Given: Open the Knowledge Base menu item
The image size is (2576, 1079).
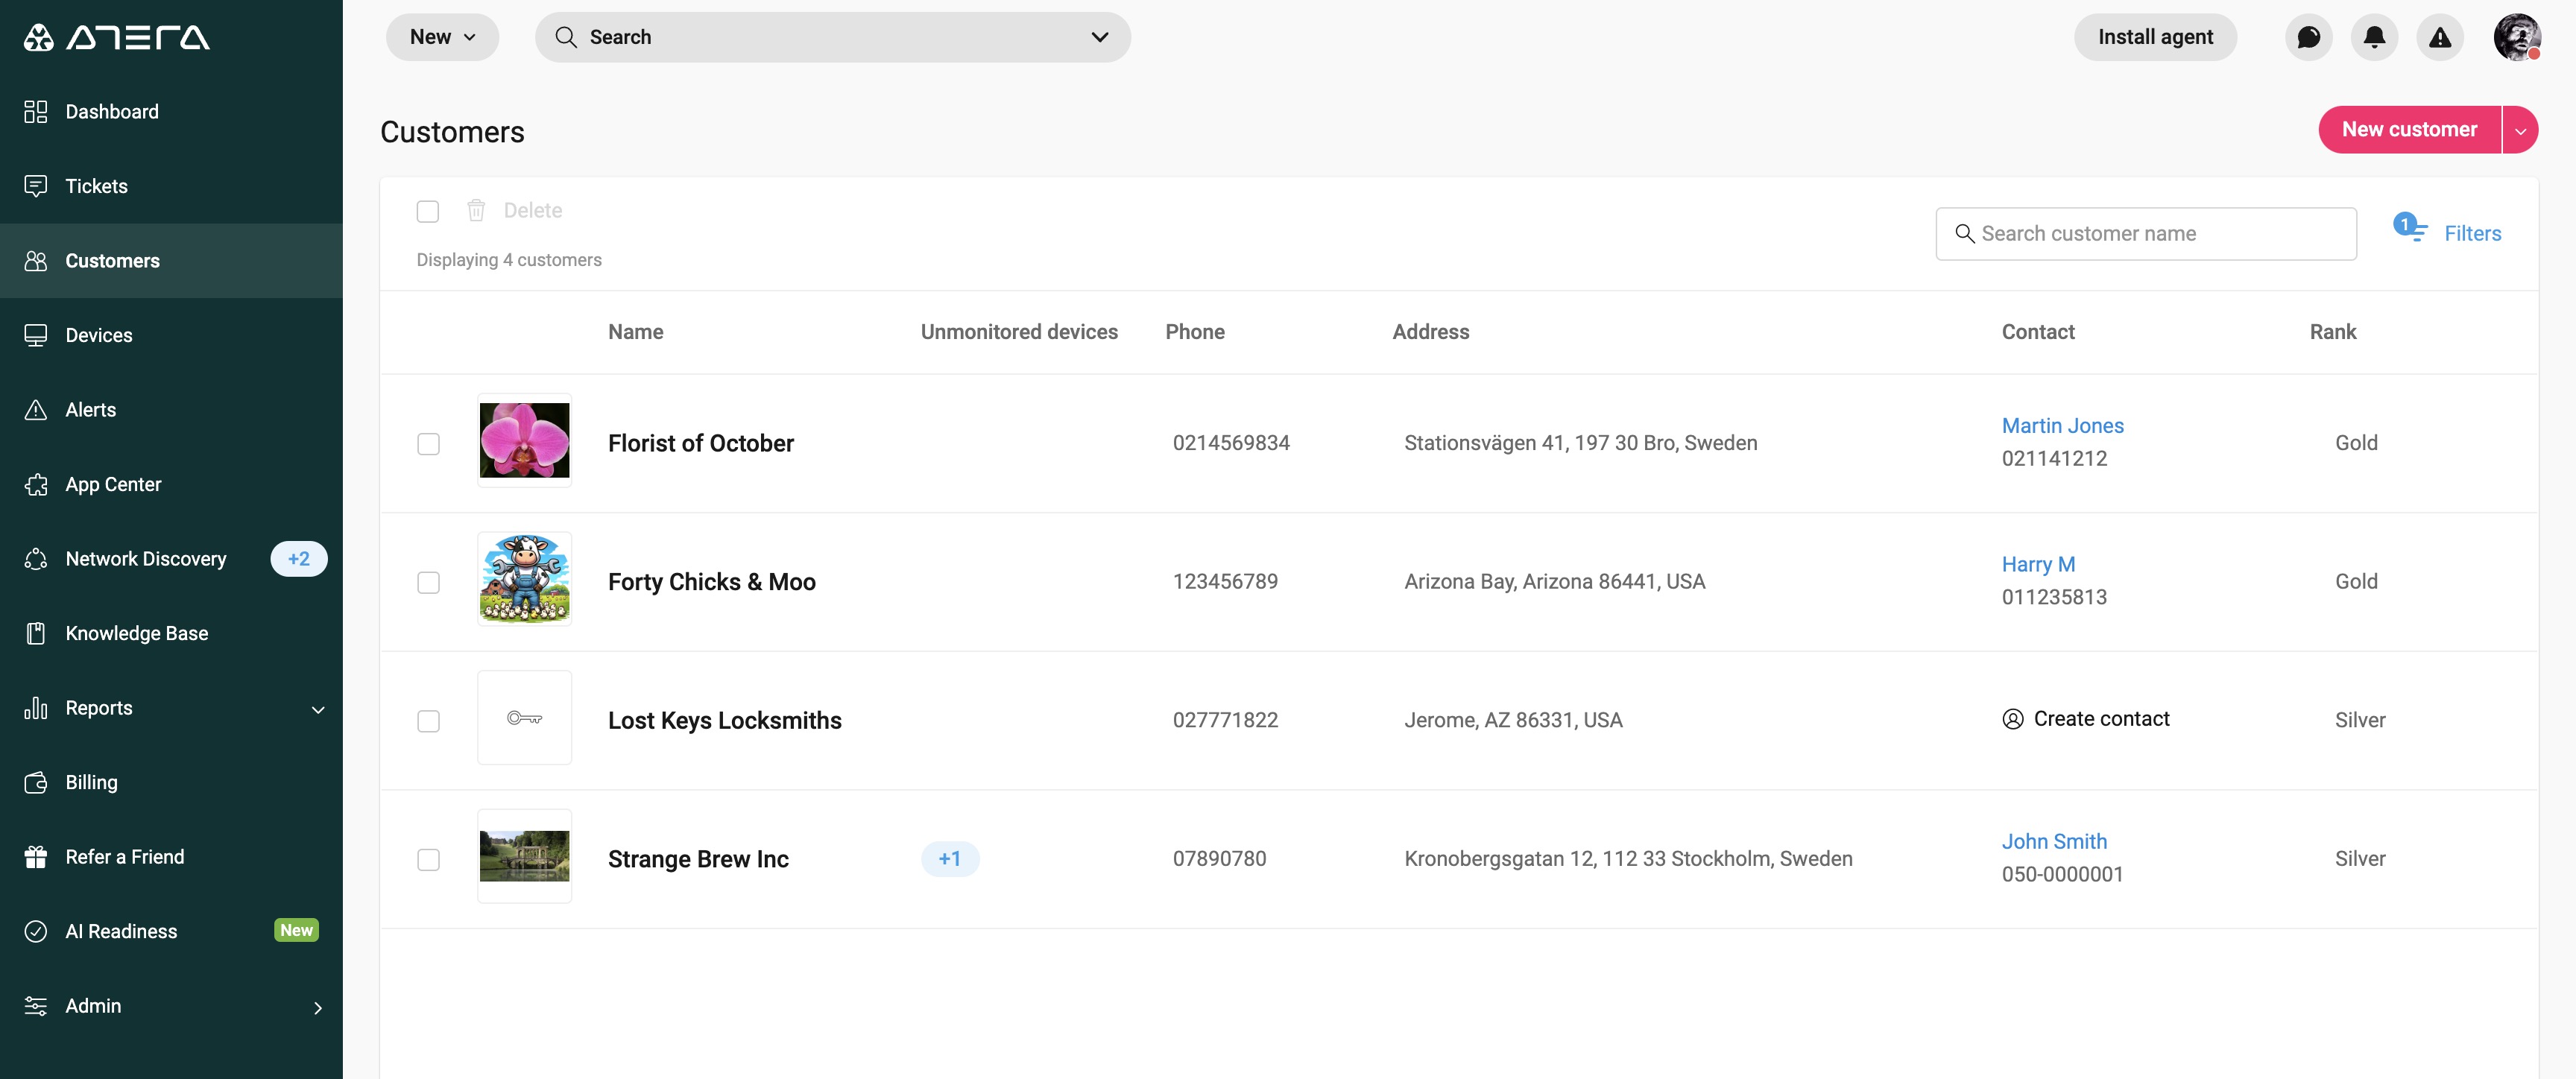Looking at the screenshot, I should tap(171, 633).
